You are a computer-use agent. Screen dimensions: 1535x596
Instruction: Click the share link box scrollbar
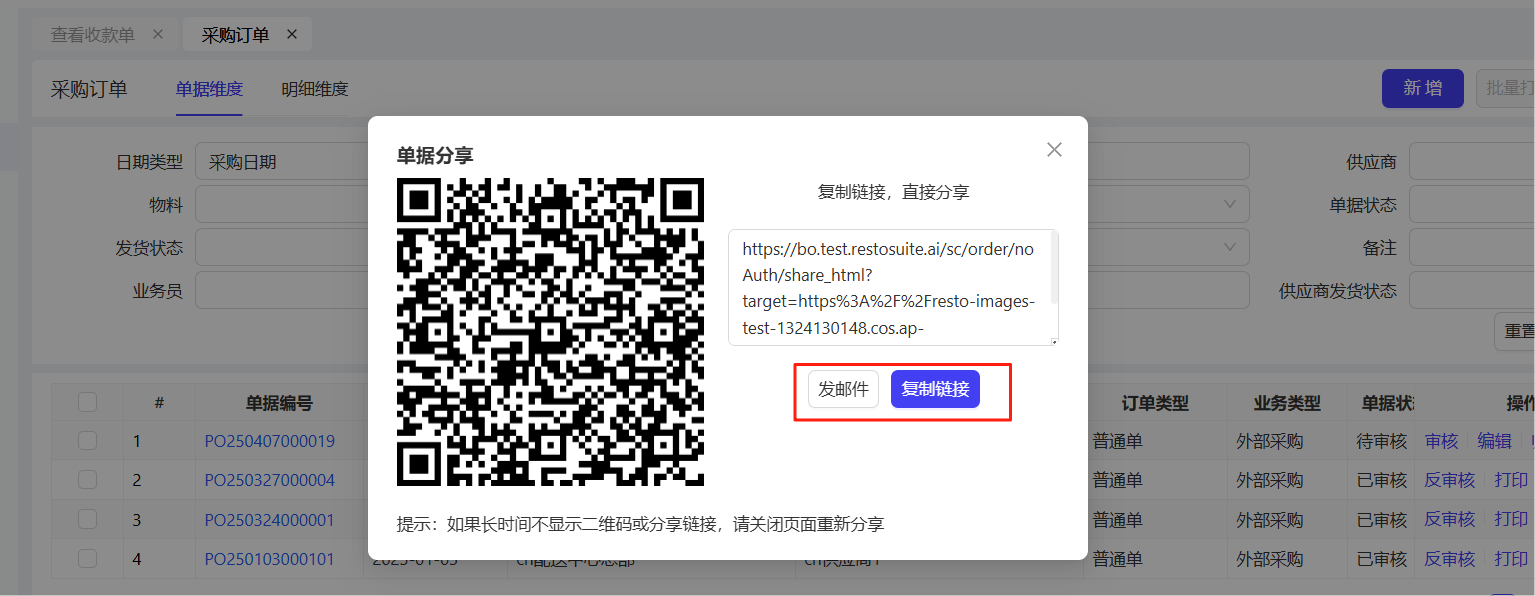(x=1053, y=270)
